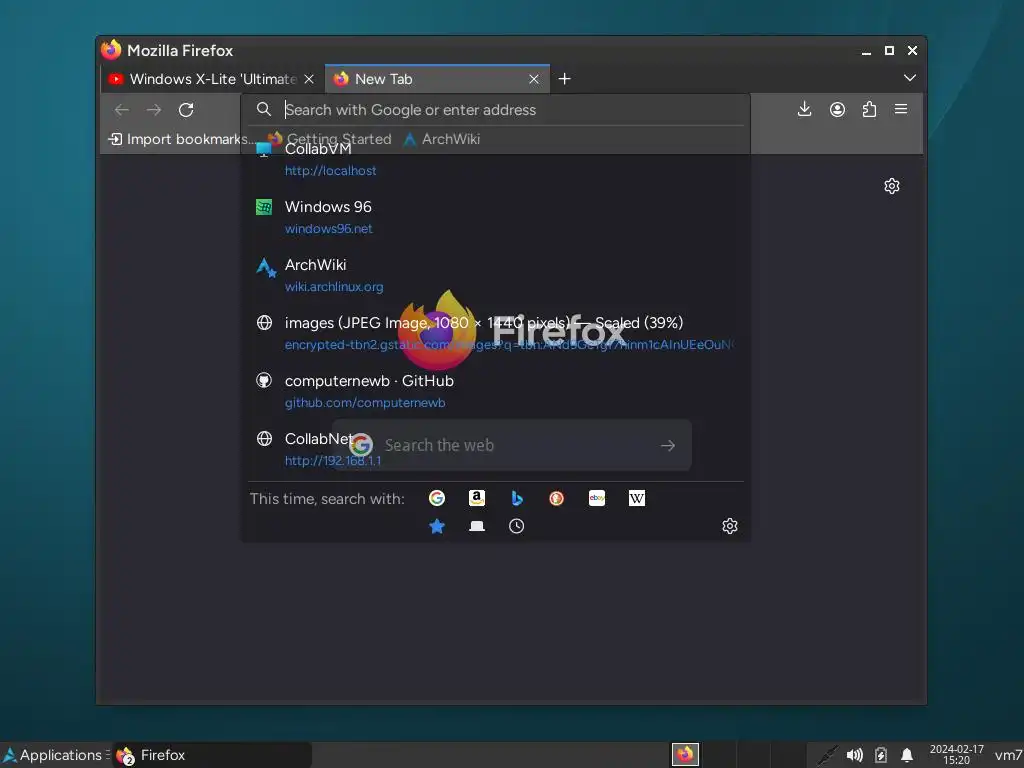Search this time with Bing icon
The image size is (1024, 768).
(x=517, y=498)
